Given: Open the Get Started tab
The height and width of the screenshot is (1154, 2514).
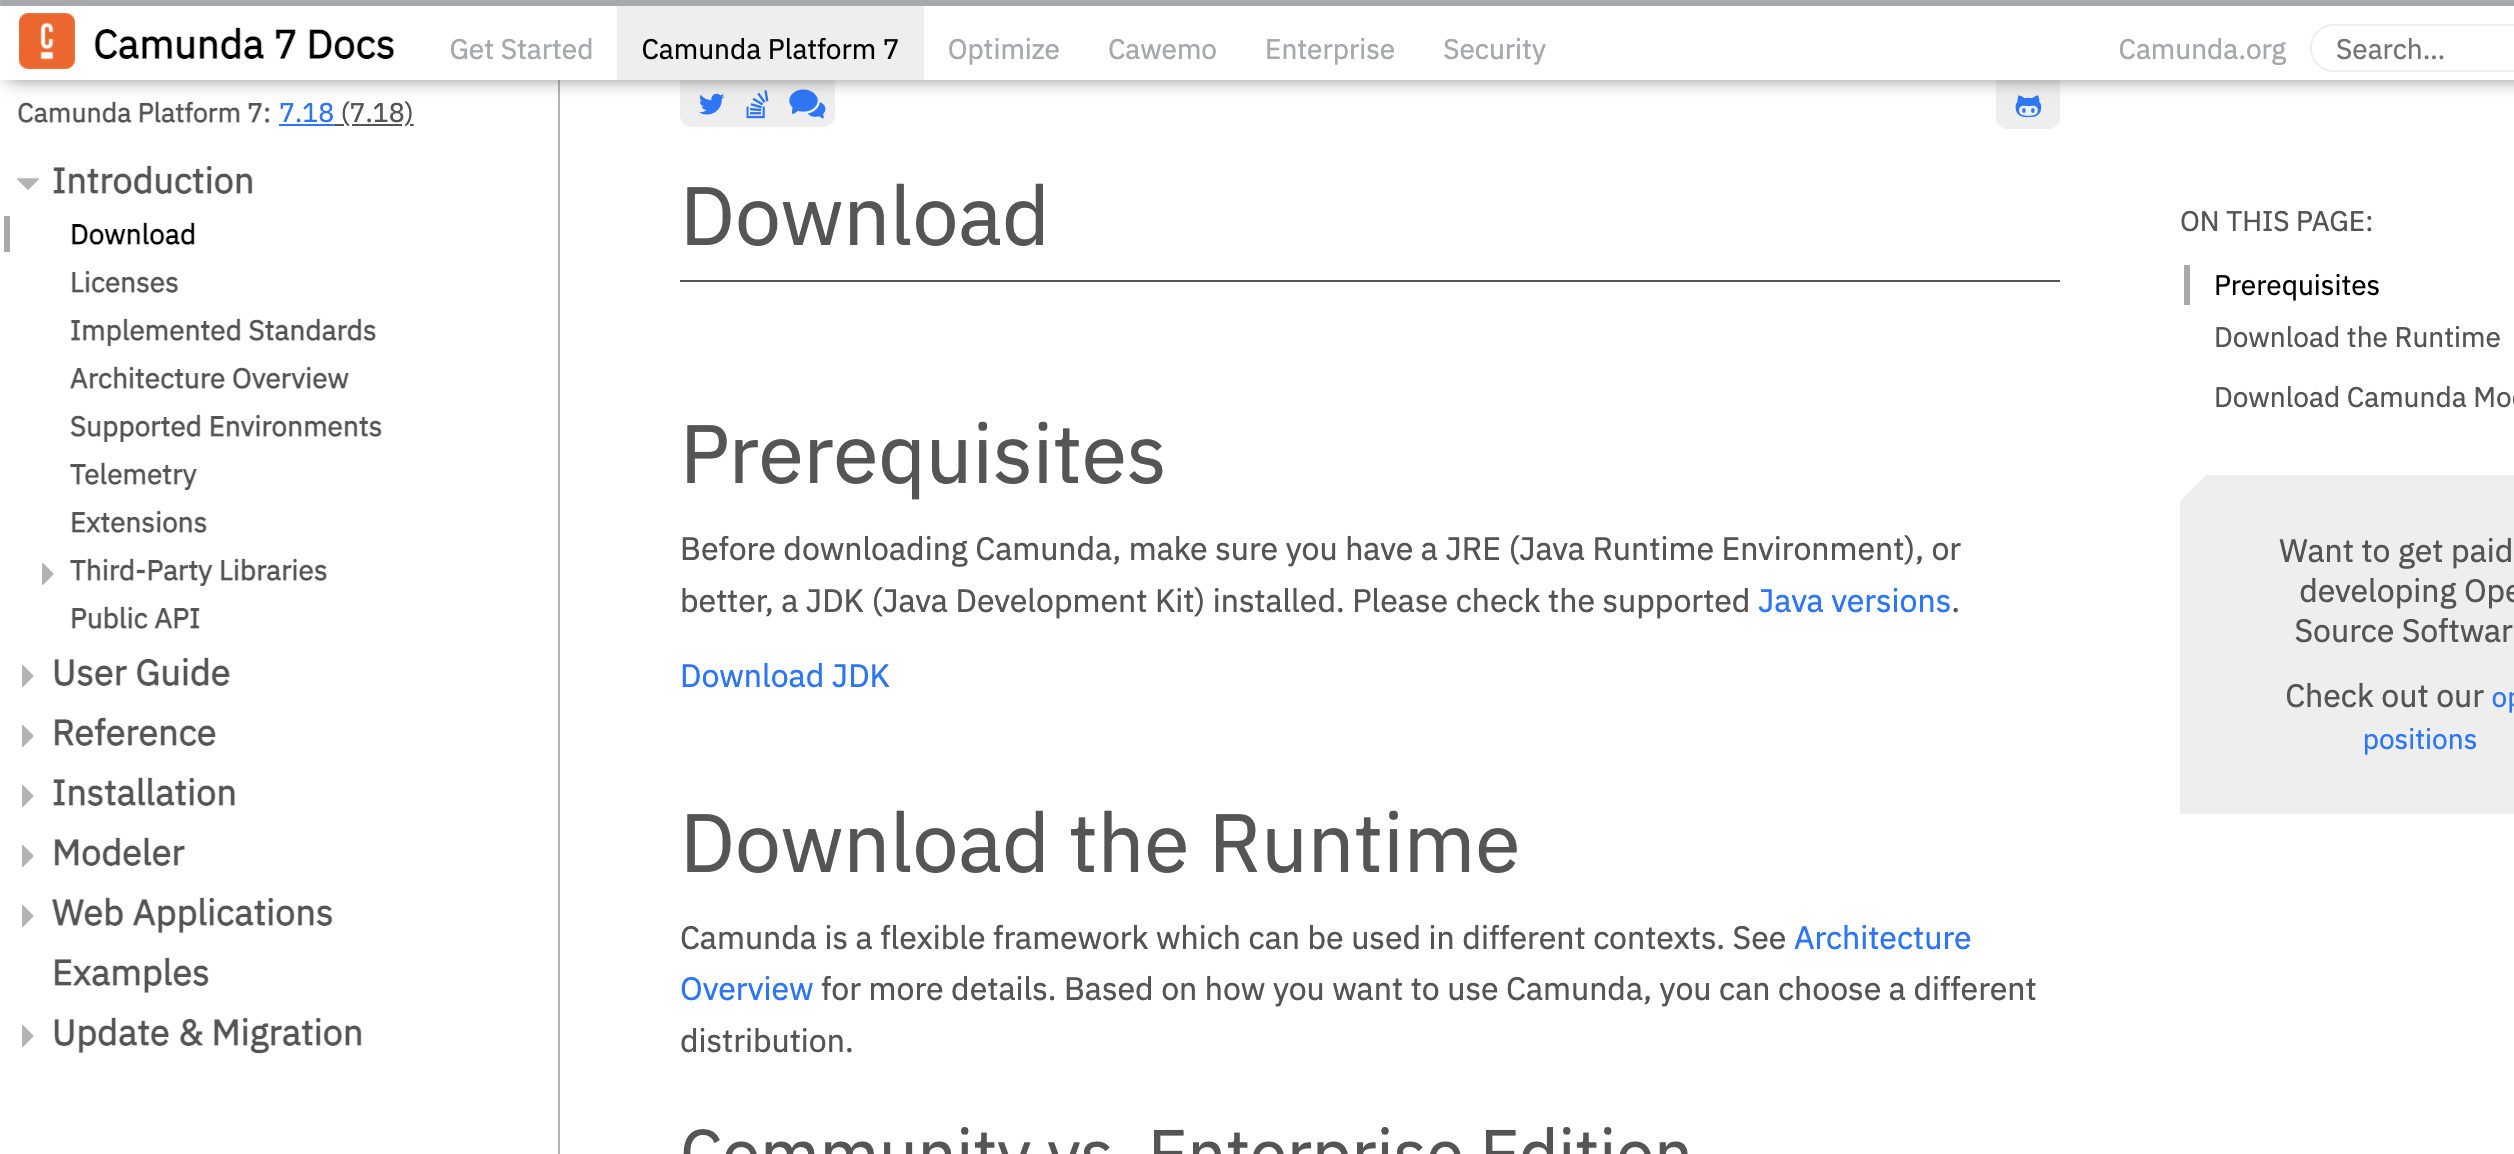Looking at the screenshot, I should 521,49.
